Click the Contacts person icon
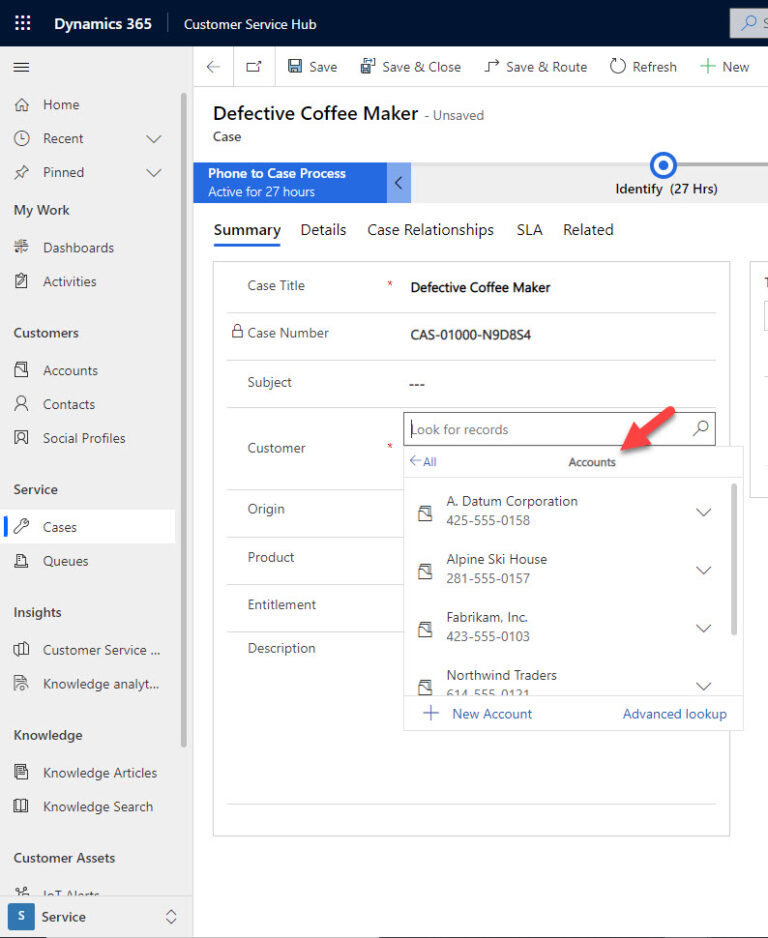The width and height of the screenshot is (768, 938). coord(22,404)
